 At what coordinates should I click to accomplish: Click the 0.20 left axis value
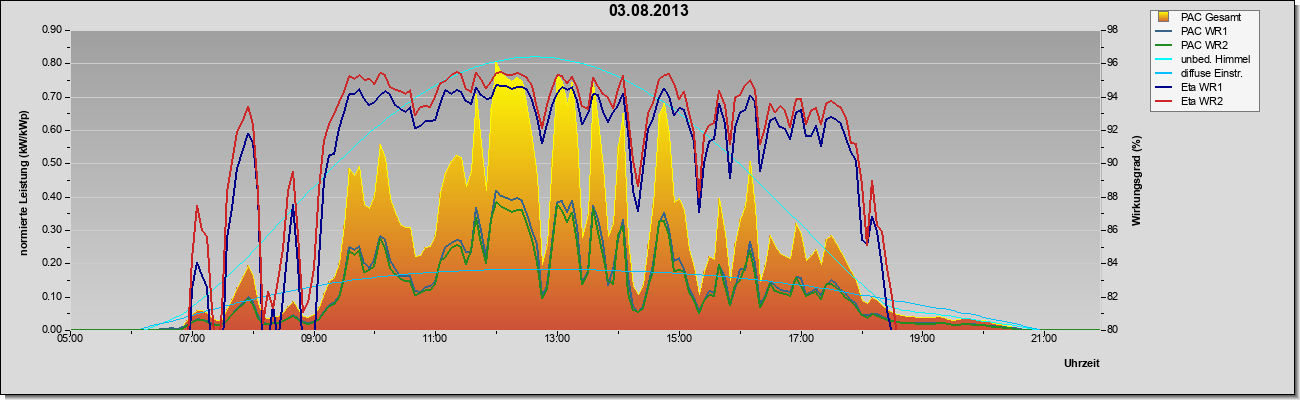tap(52, 263)
